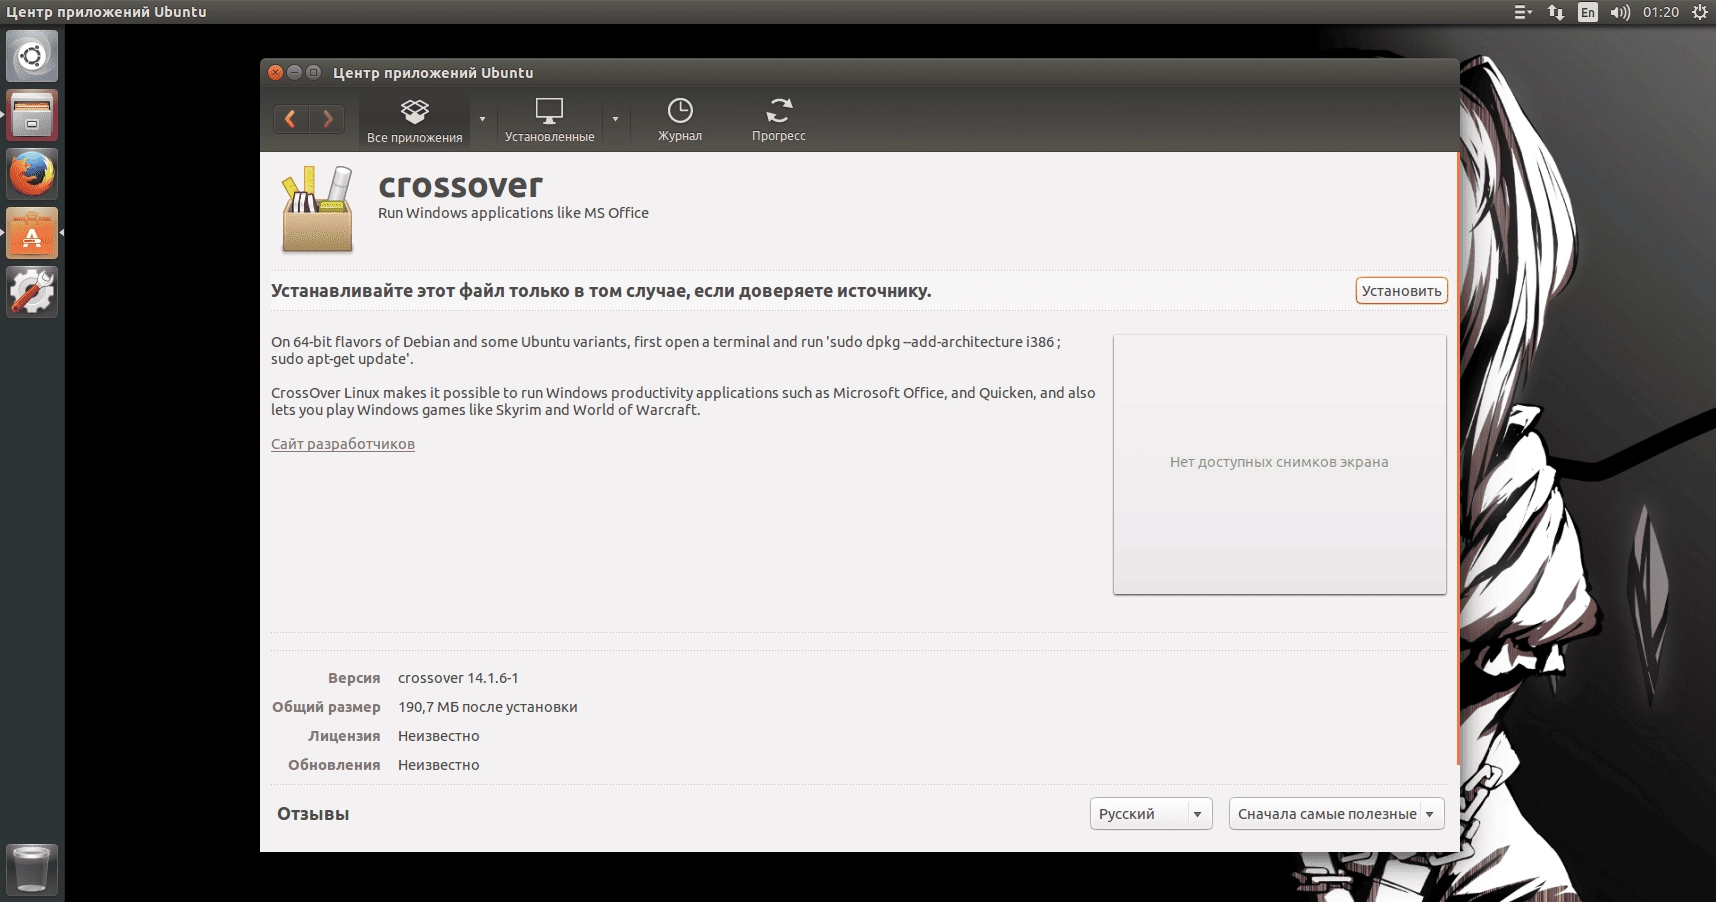Click the En keyboard layout indicator

[x=1588, y=12]
